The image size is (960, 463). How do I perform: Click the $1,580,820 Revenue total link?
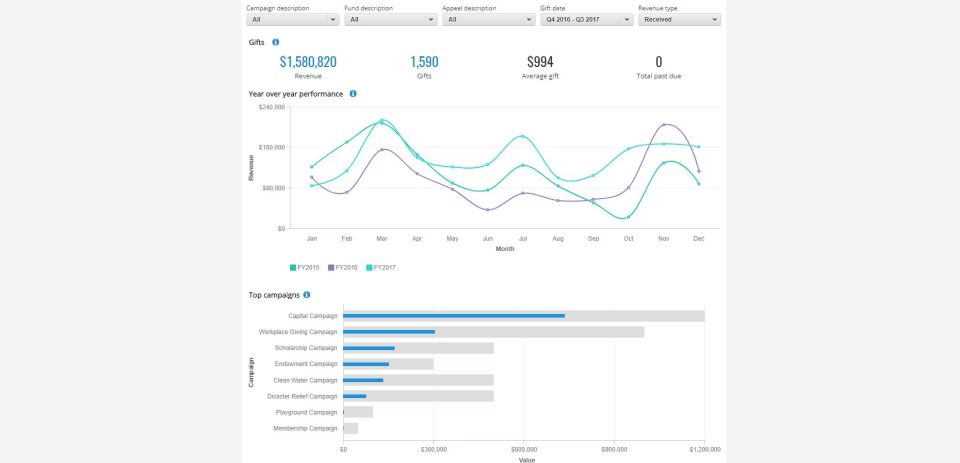[308, 62]
